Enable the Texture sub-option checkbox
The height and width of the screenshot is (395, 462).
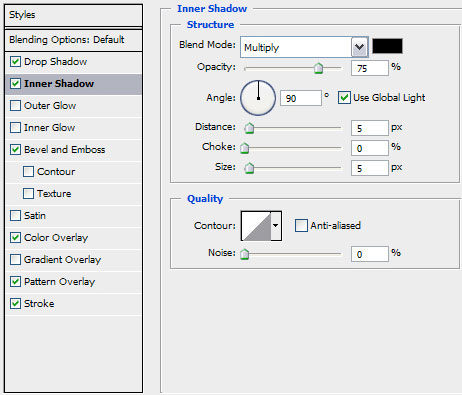tap(28, 194)
